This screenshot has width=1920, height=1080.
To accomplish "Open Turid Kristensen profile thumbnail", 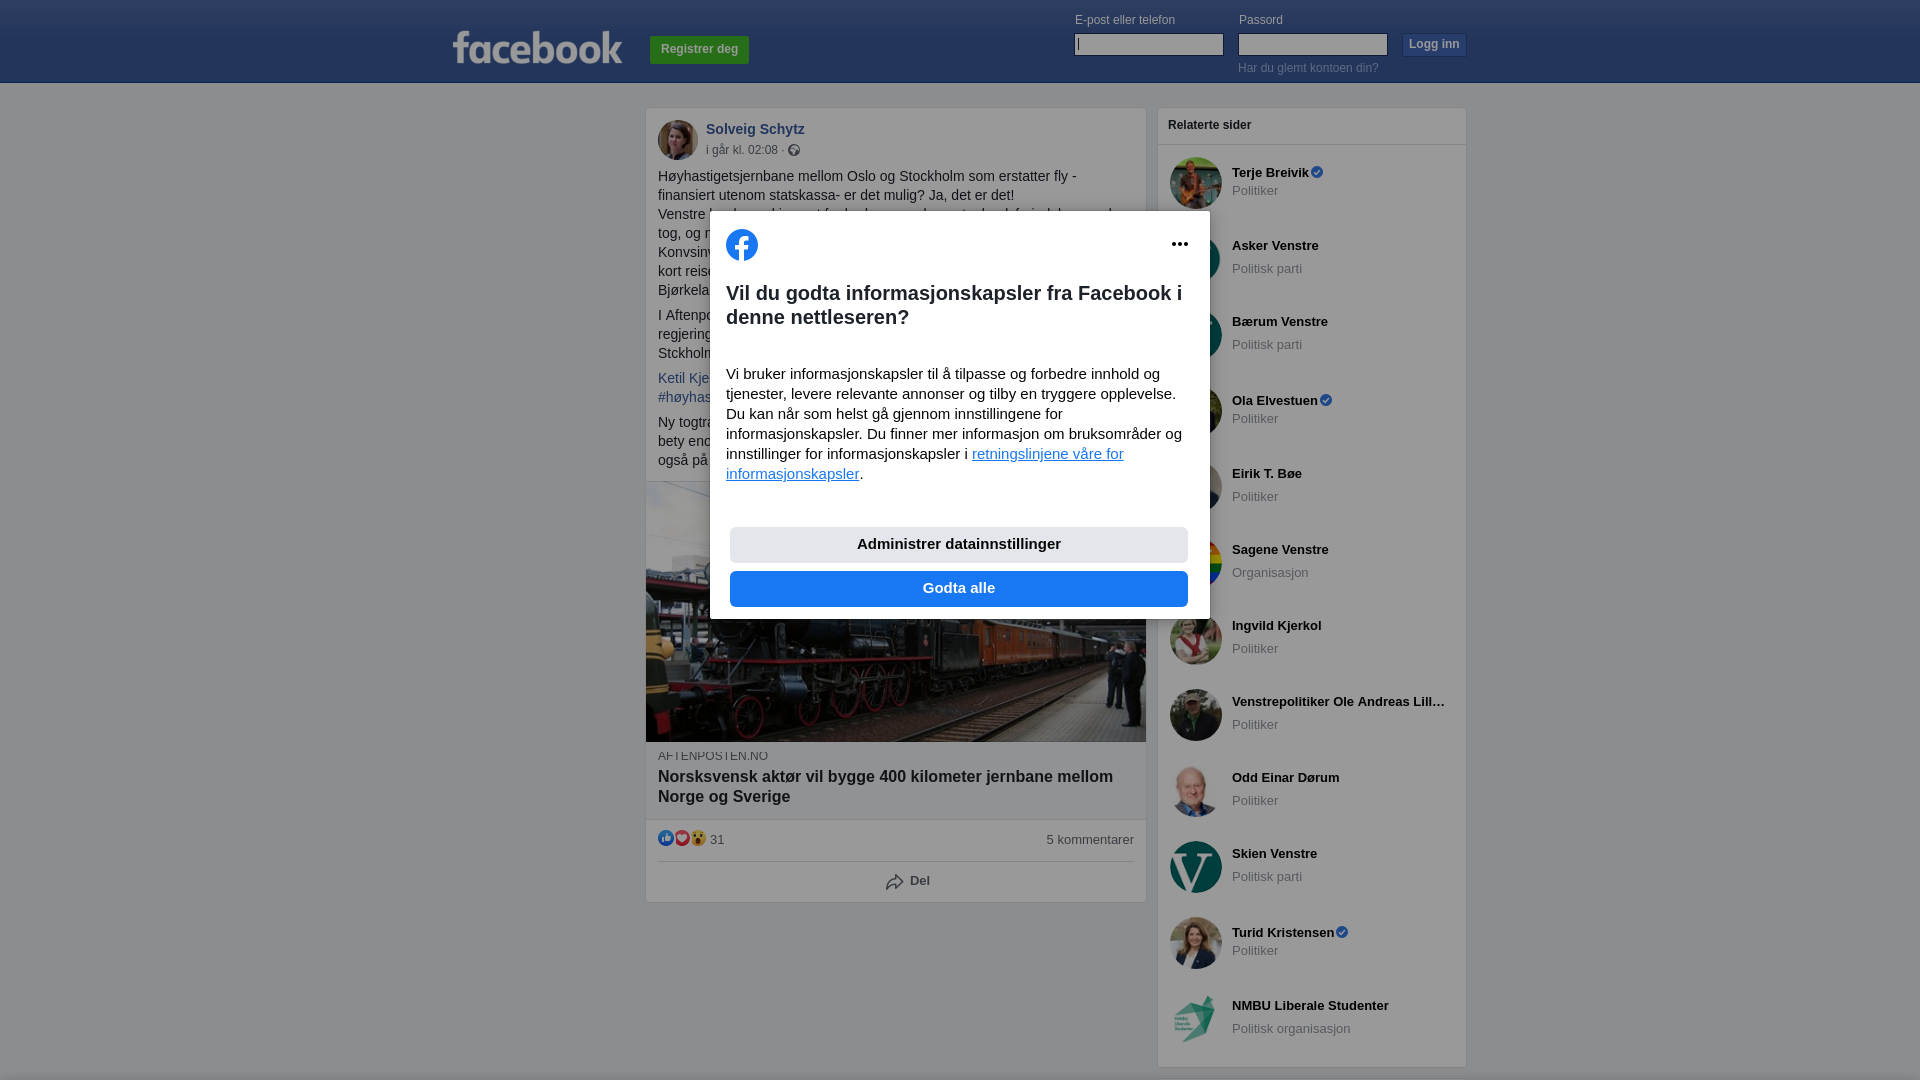I will coord(1196,943).
